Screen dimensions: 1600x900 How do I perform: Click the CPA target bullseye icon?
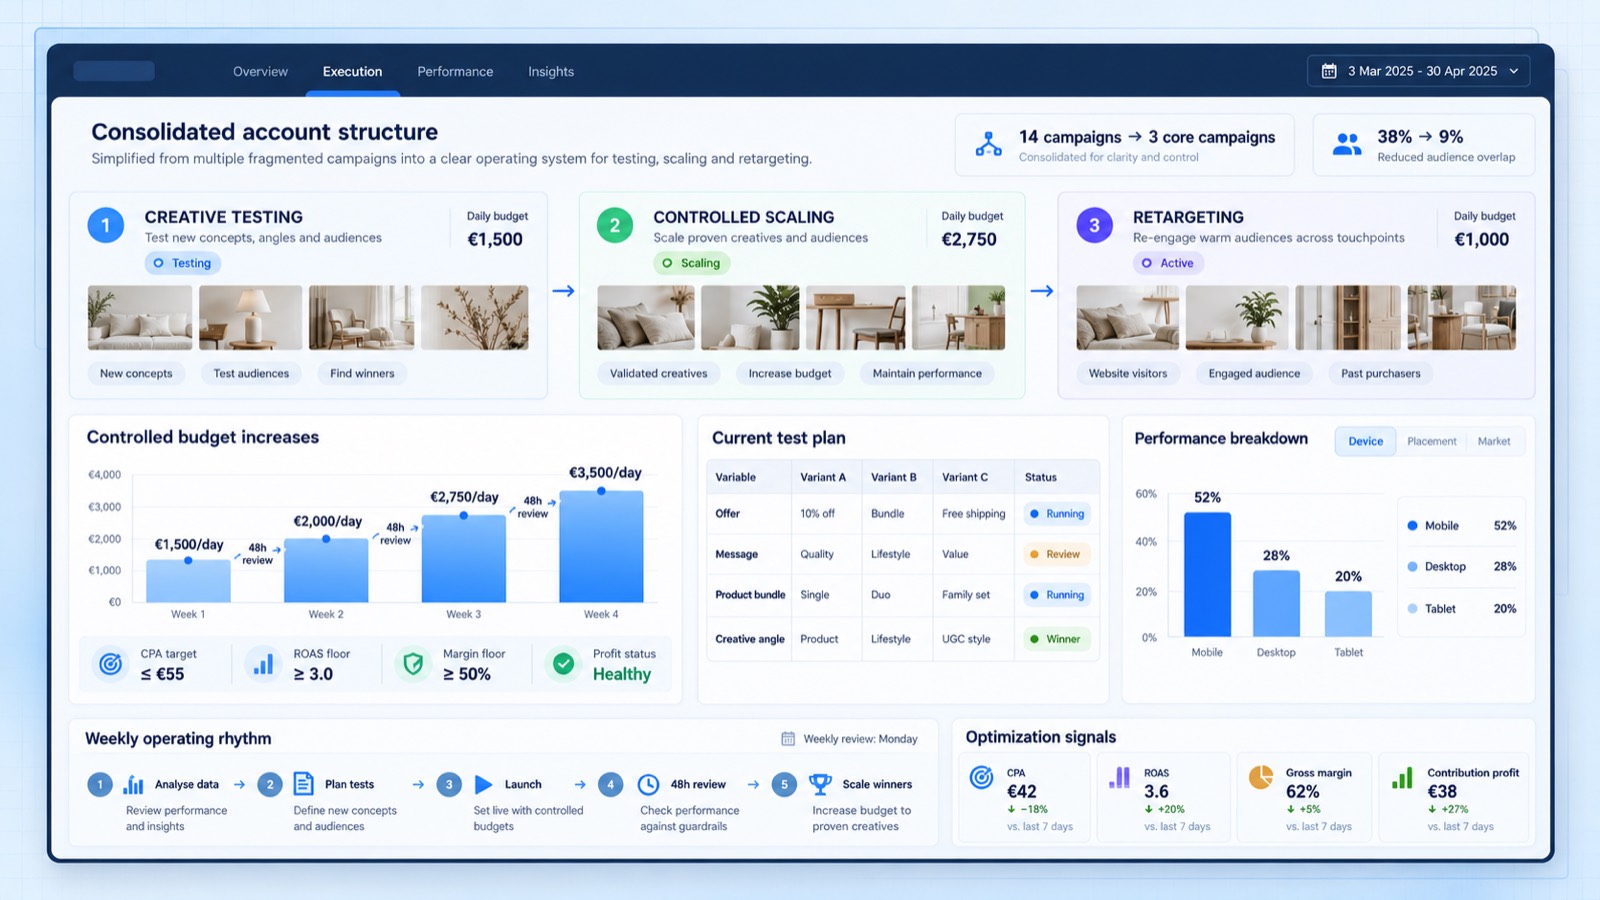[111, 663]
